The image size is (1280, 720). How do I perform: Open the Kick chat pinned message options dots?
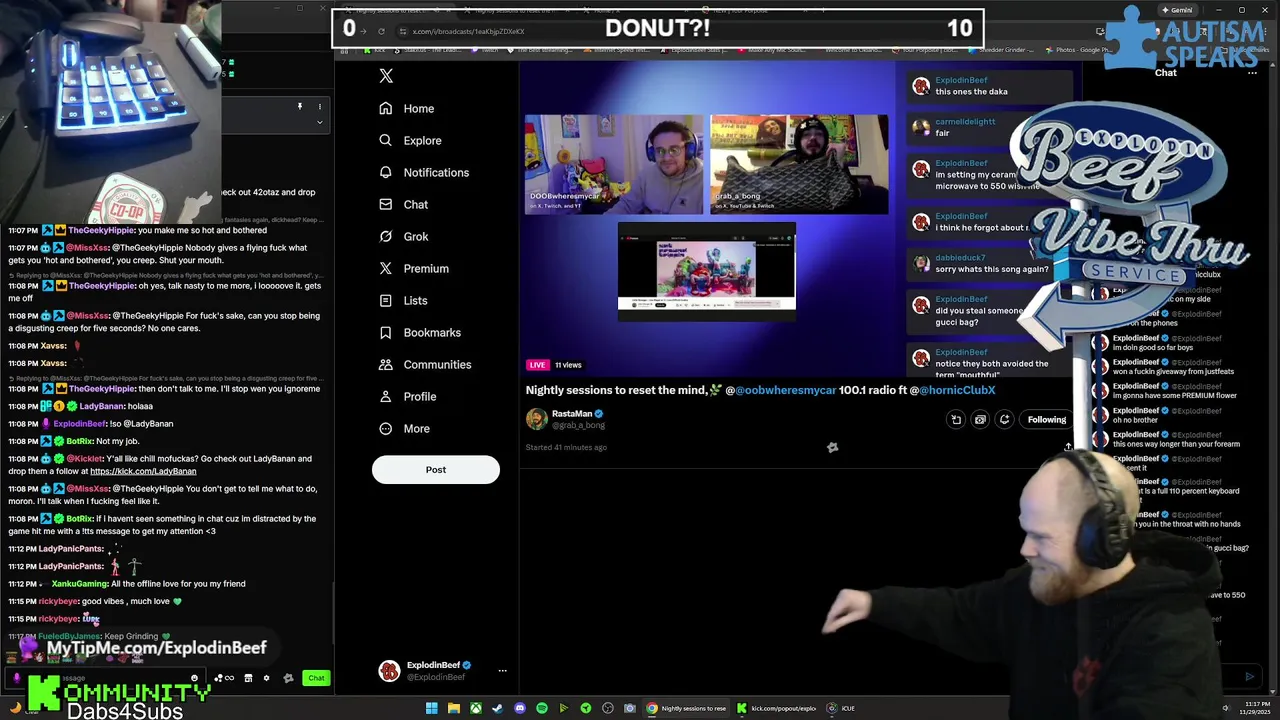pyautogui.click(x=320, y=106)
